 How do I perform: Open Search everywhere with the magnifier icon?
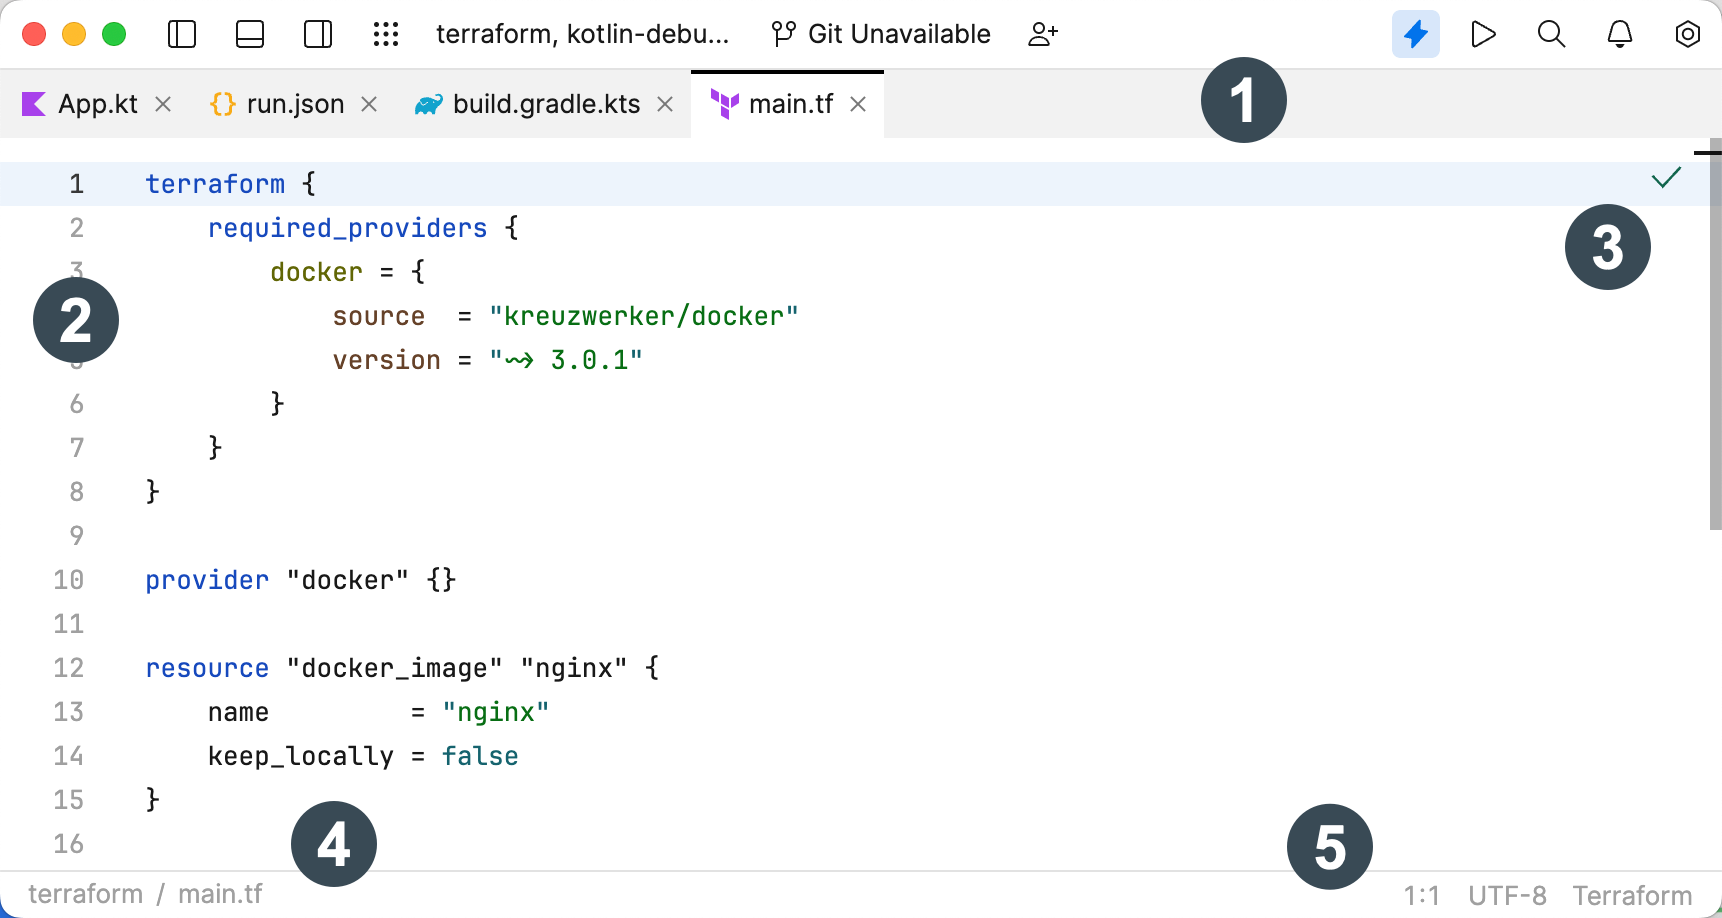pos(1550,33)
